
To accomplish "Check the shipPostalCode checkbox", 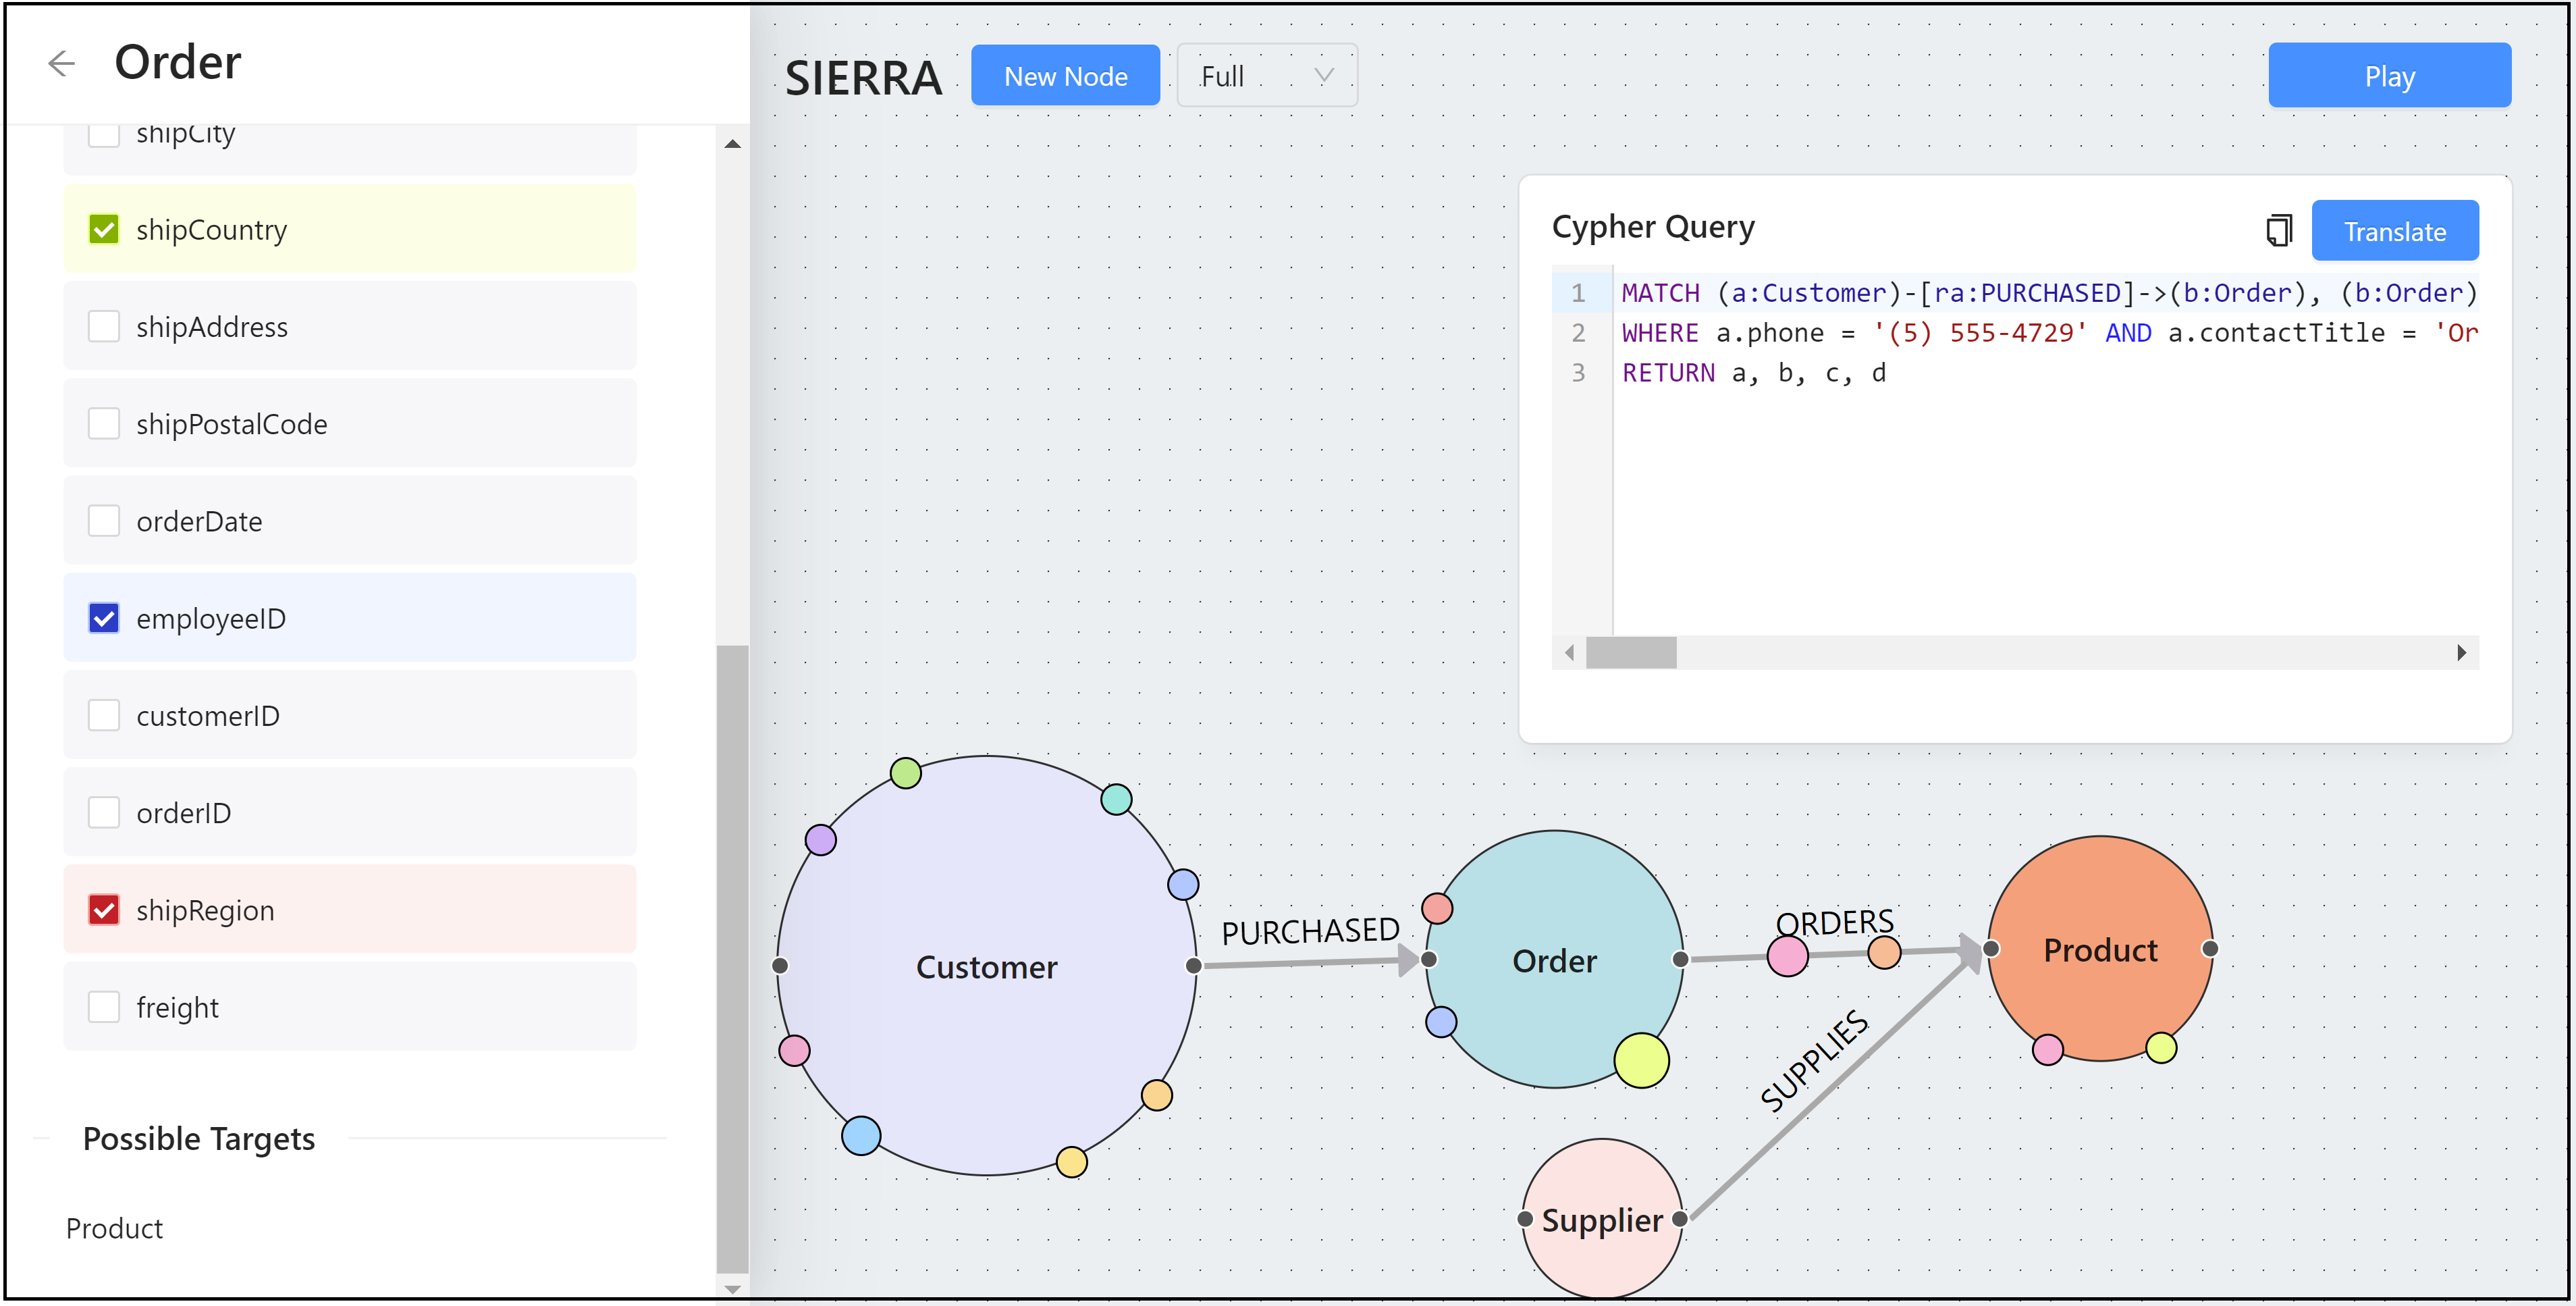I will point(104,423).
